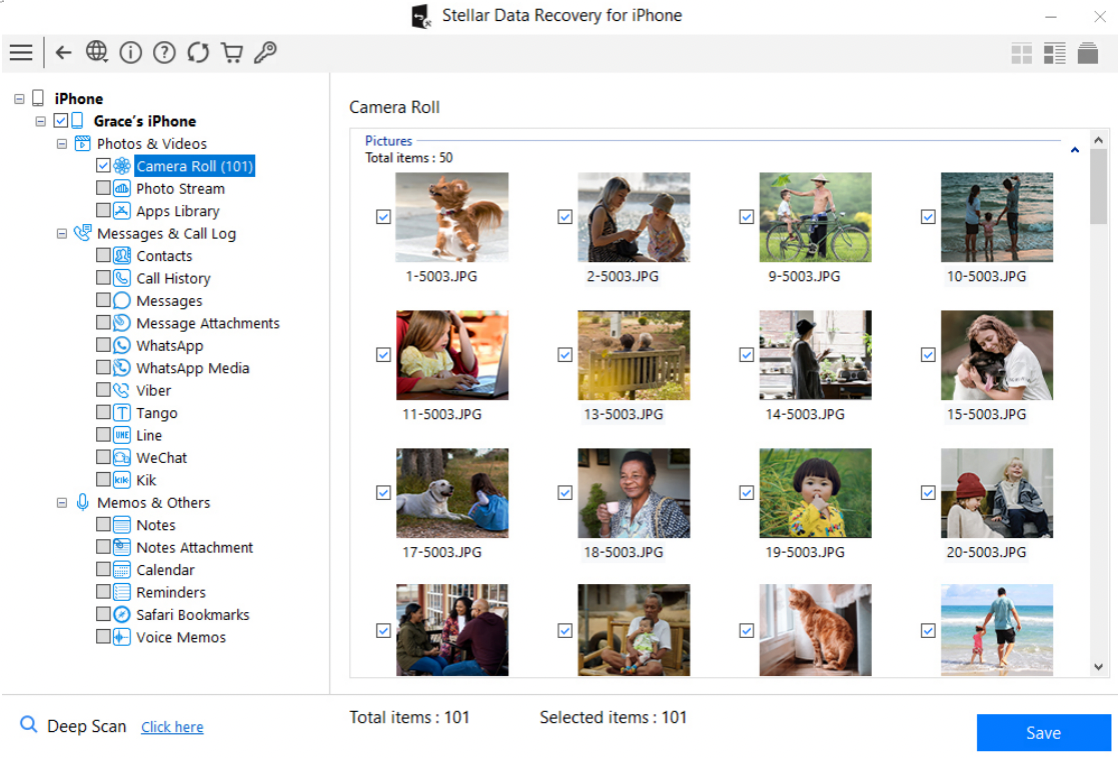1118x758 pixels.
Task: Switch to thumbnail grid view
Action: coord(1021,54)
